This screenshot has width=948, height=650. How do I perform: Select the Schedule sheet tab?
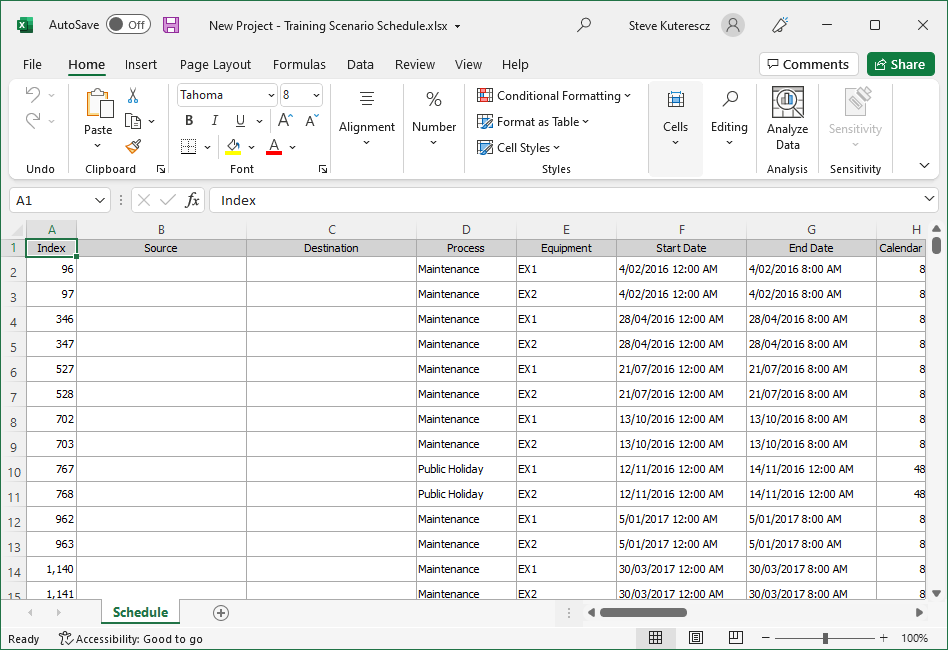click(140, 612)
